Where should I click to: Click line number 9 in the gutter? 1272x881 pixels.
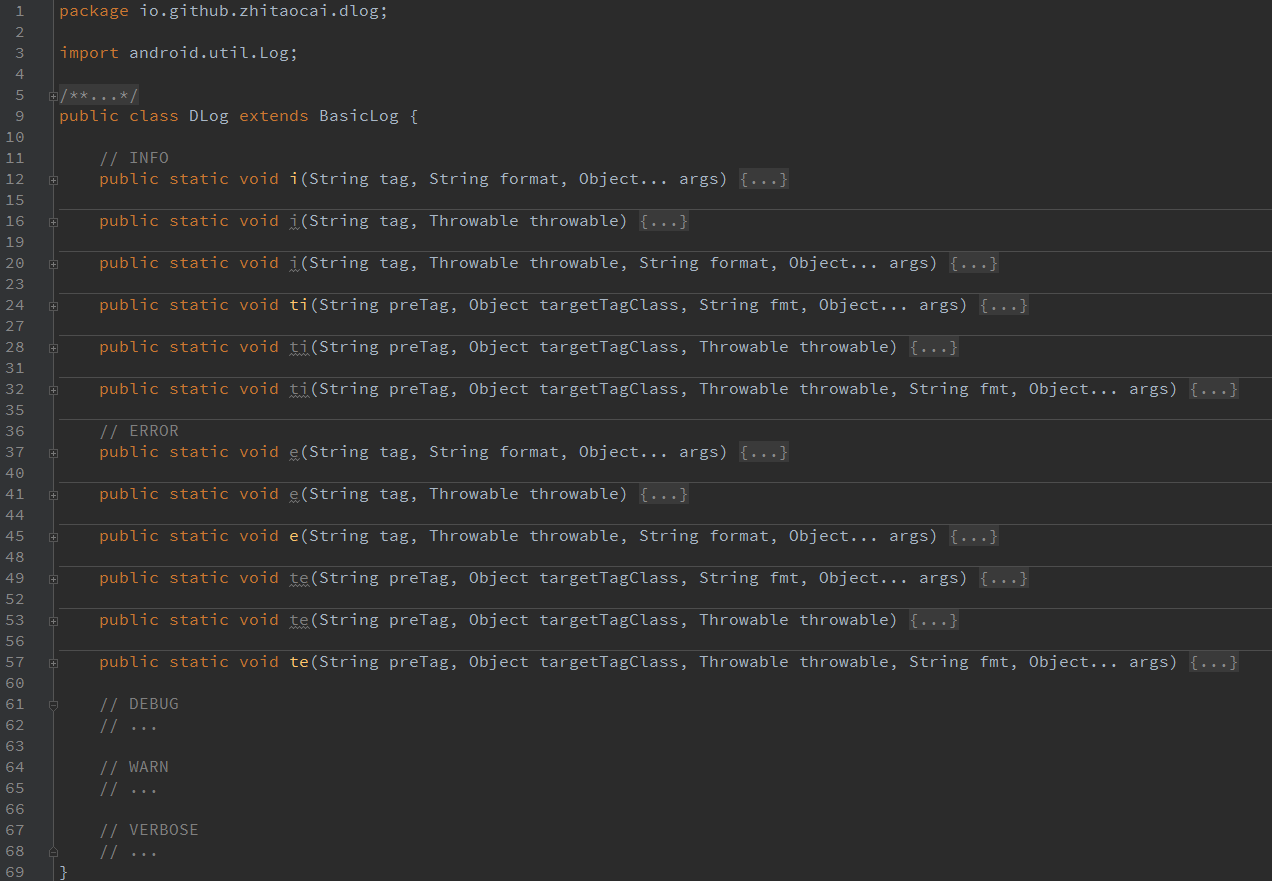[20, 116]
